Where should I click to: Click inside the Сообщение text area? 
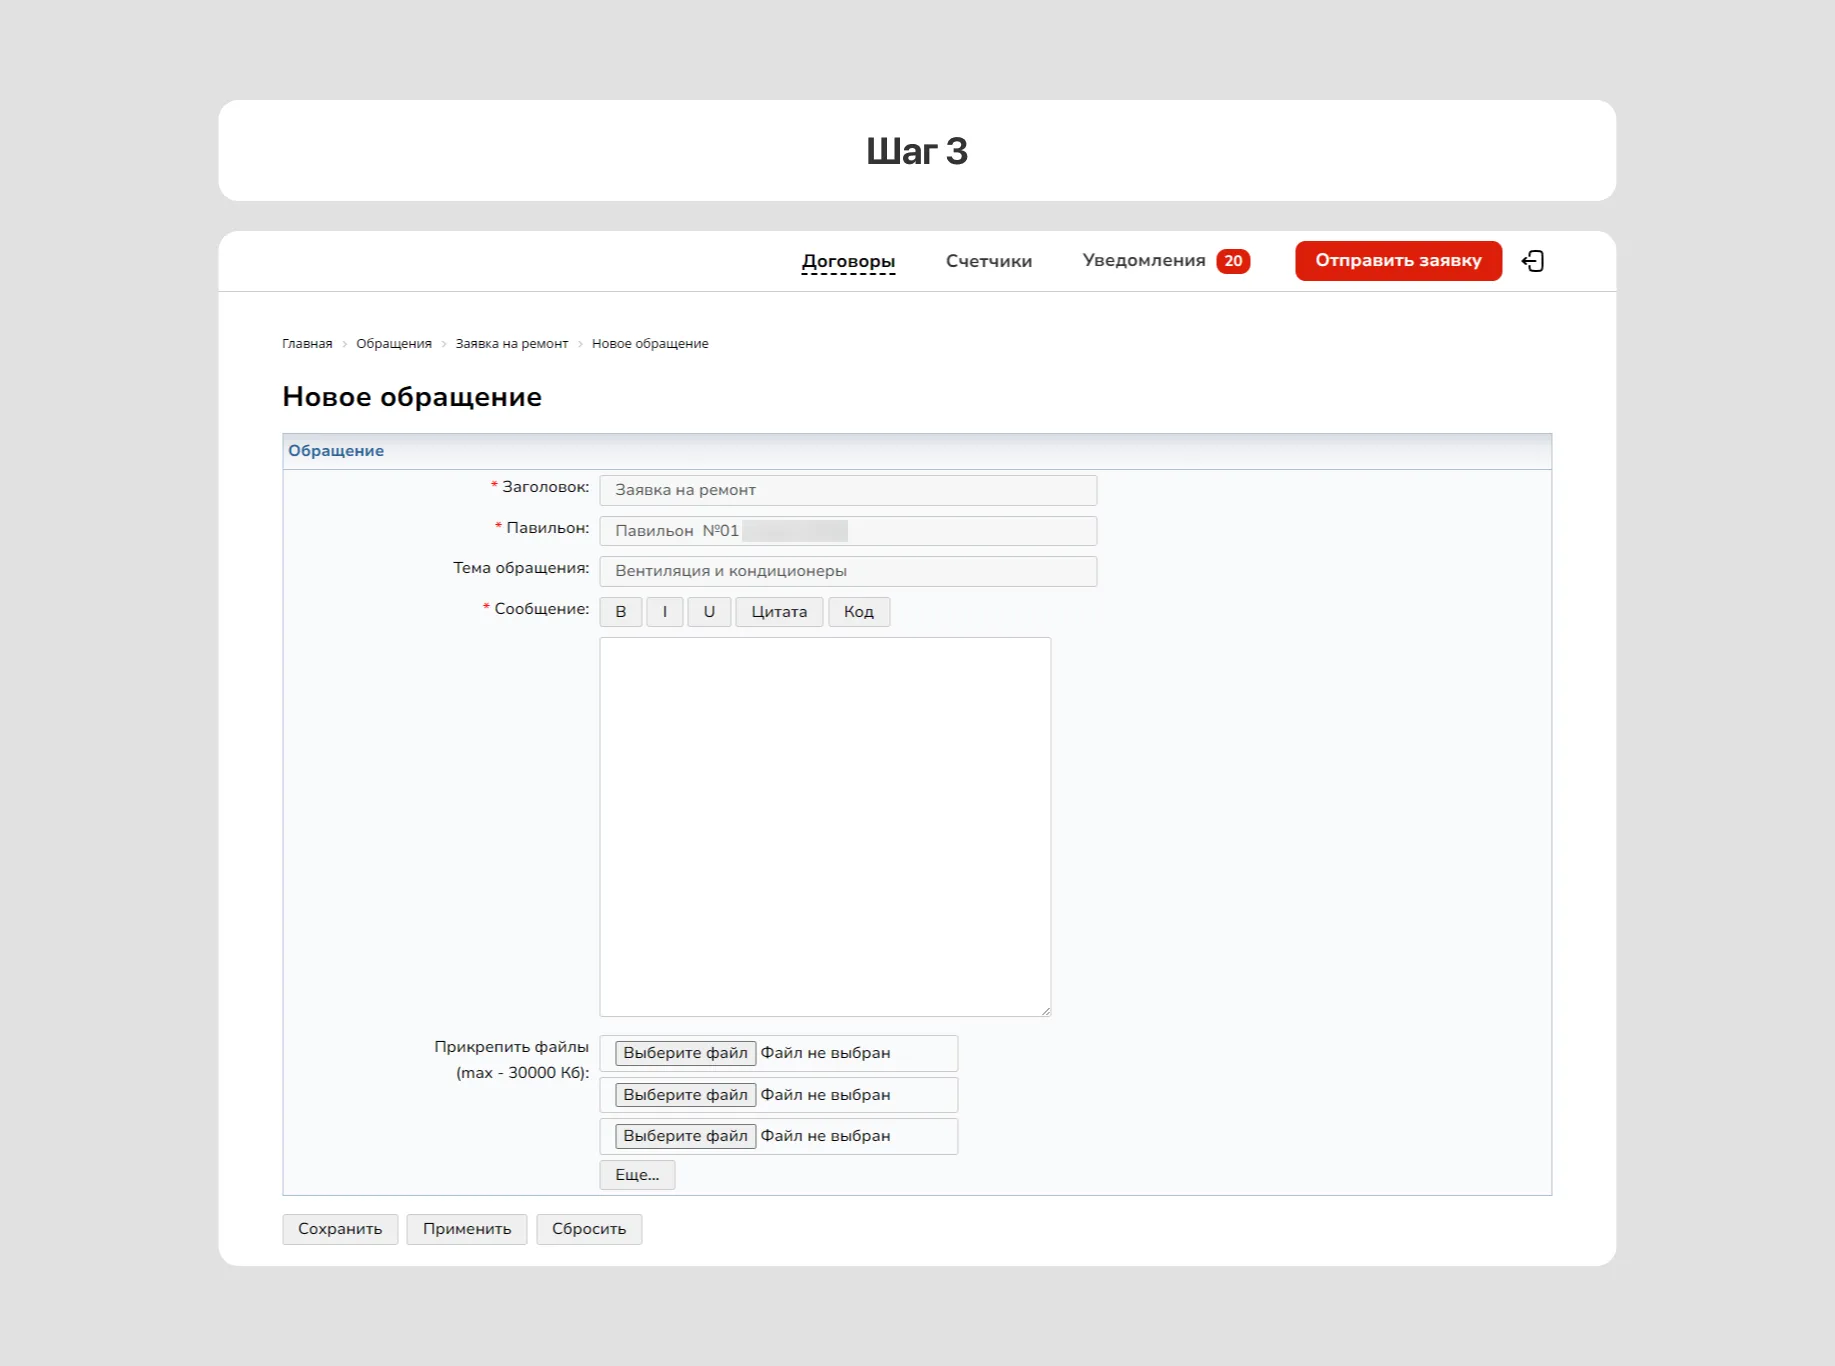[x=824, y=826]
